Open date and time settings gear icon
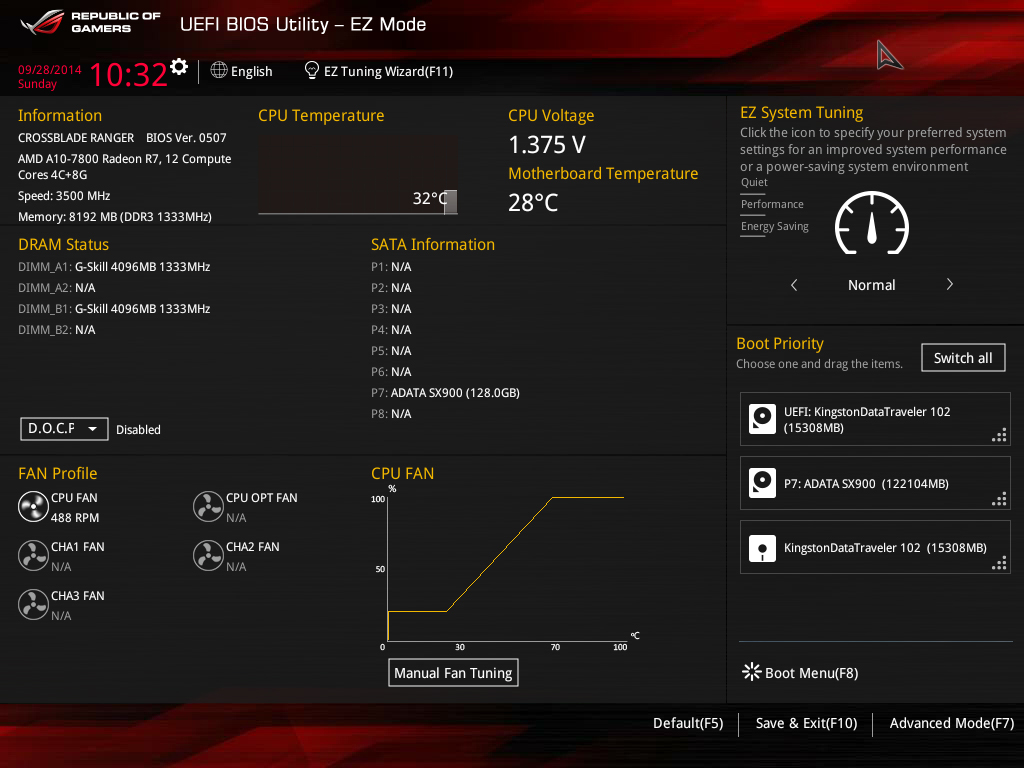This screenshot has height=768, width=1024. click(x=179, y=67)
